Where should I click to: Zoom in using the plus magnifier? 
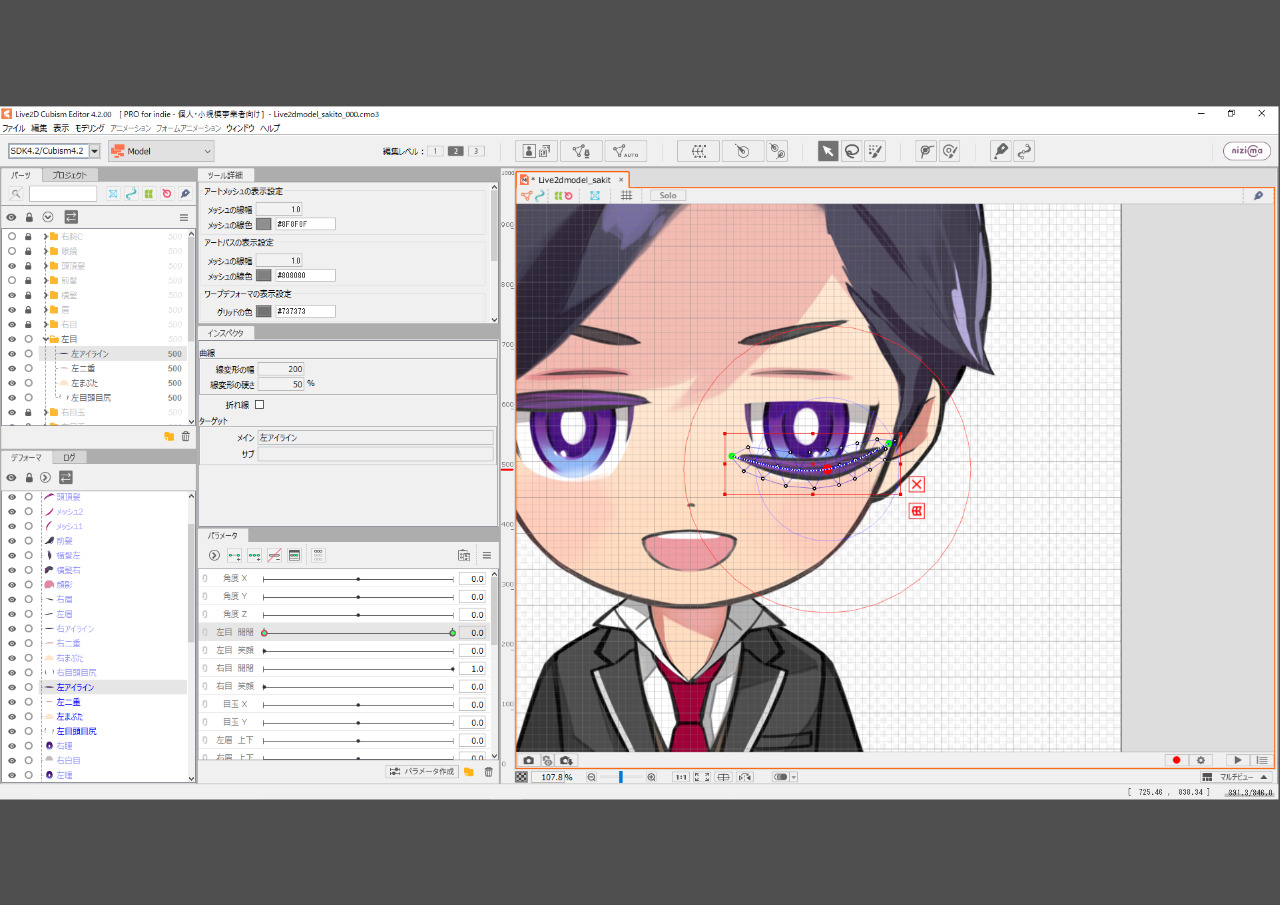[x=651, y=777]
